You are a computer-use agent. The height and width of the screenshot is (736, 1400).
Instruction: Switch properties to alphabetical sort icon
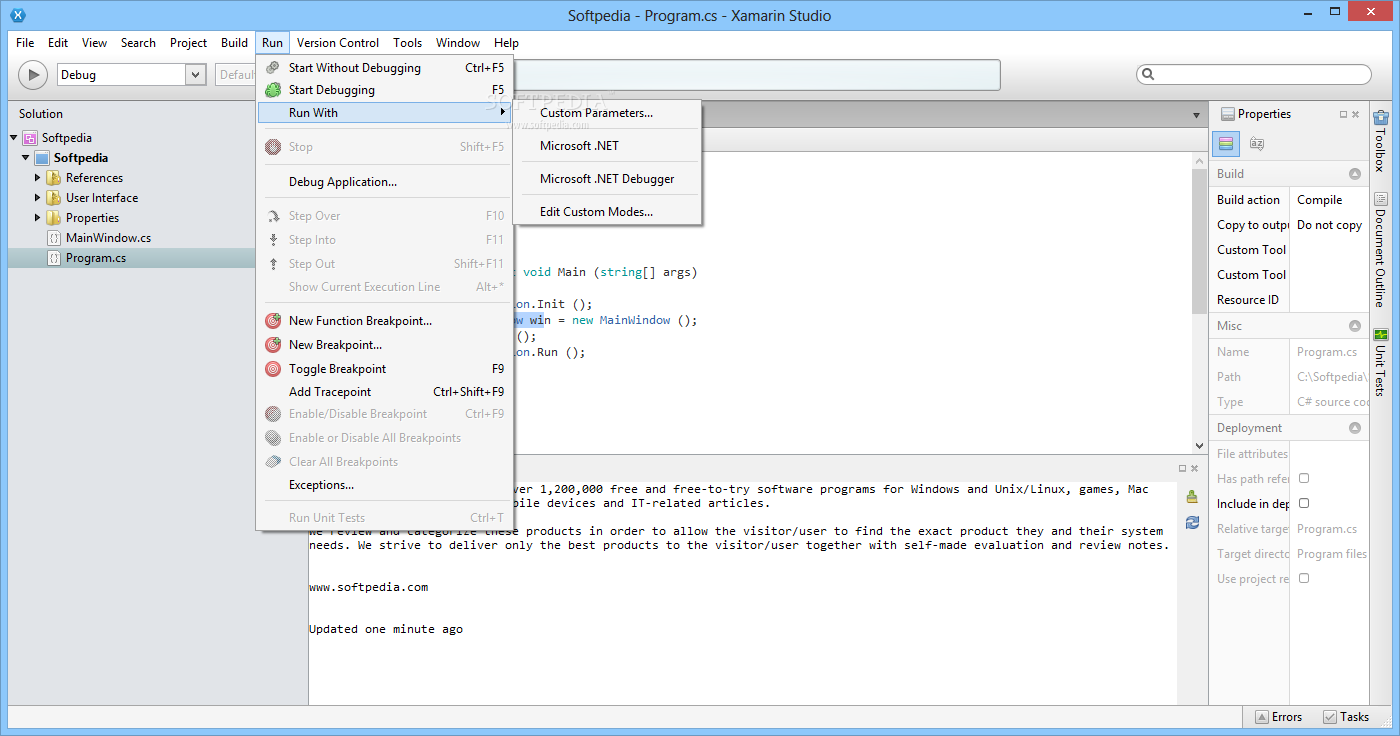pos(1257,144)
